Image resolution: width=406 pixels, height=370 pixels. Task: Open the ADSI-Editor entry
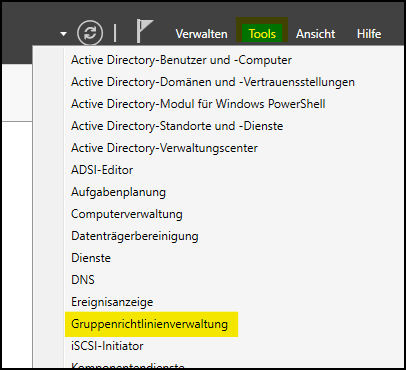[x=102, y=170]
